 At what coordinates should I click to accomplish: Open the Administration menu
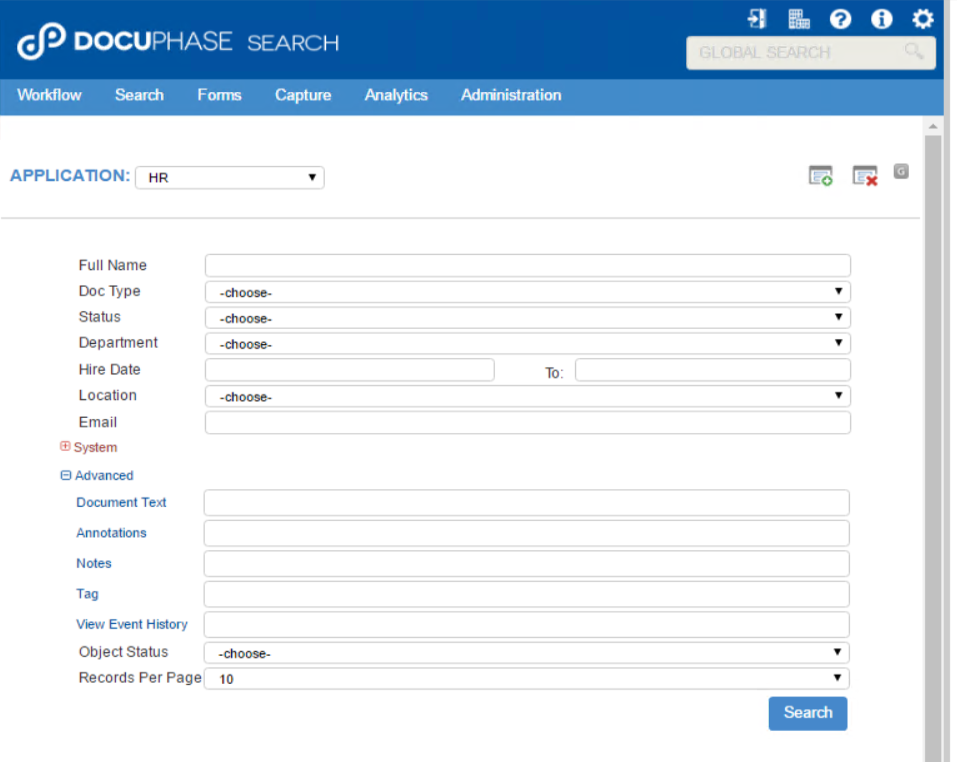pos(511,95)
